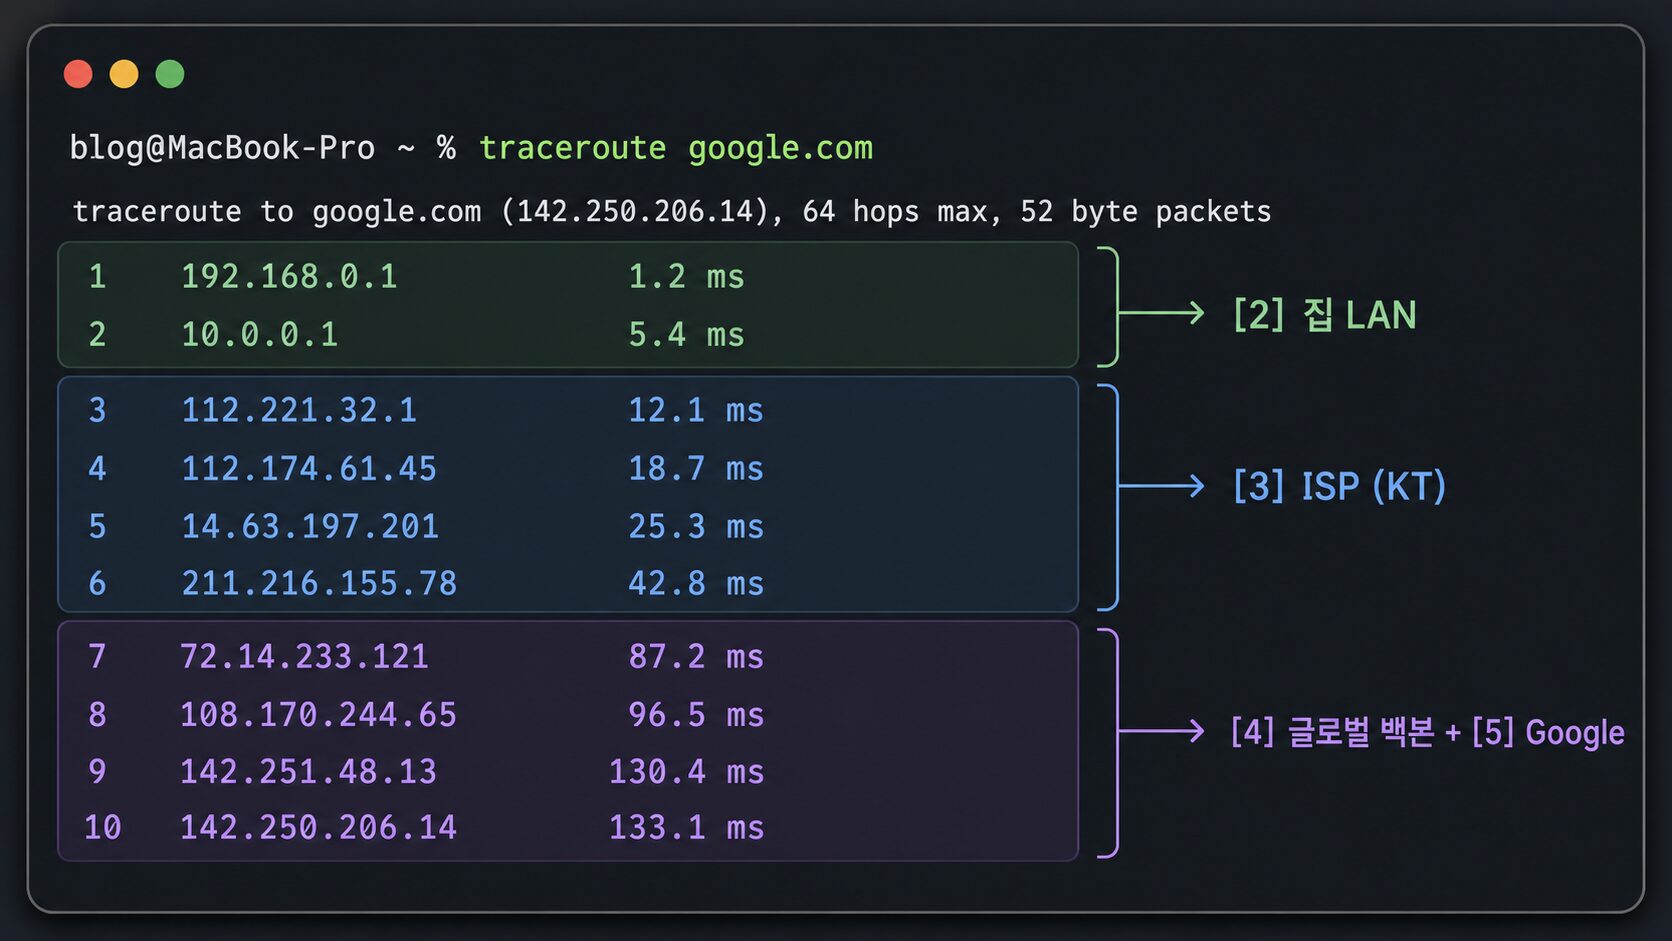This screenshot has height=941, width=1672.
Task: Click the 'blog@MacBook-Pro' prompt text
Action: click(x=222, y=148)
